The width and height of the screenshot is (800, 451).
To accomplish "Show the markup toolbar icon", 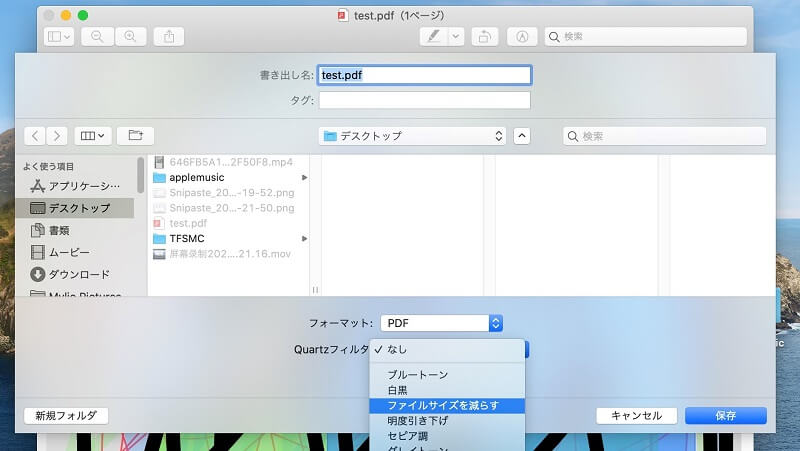I will tap(522, 36).
